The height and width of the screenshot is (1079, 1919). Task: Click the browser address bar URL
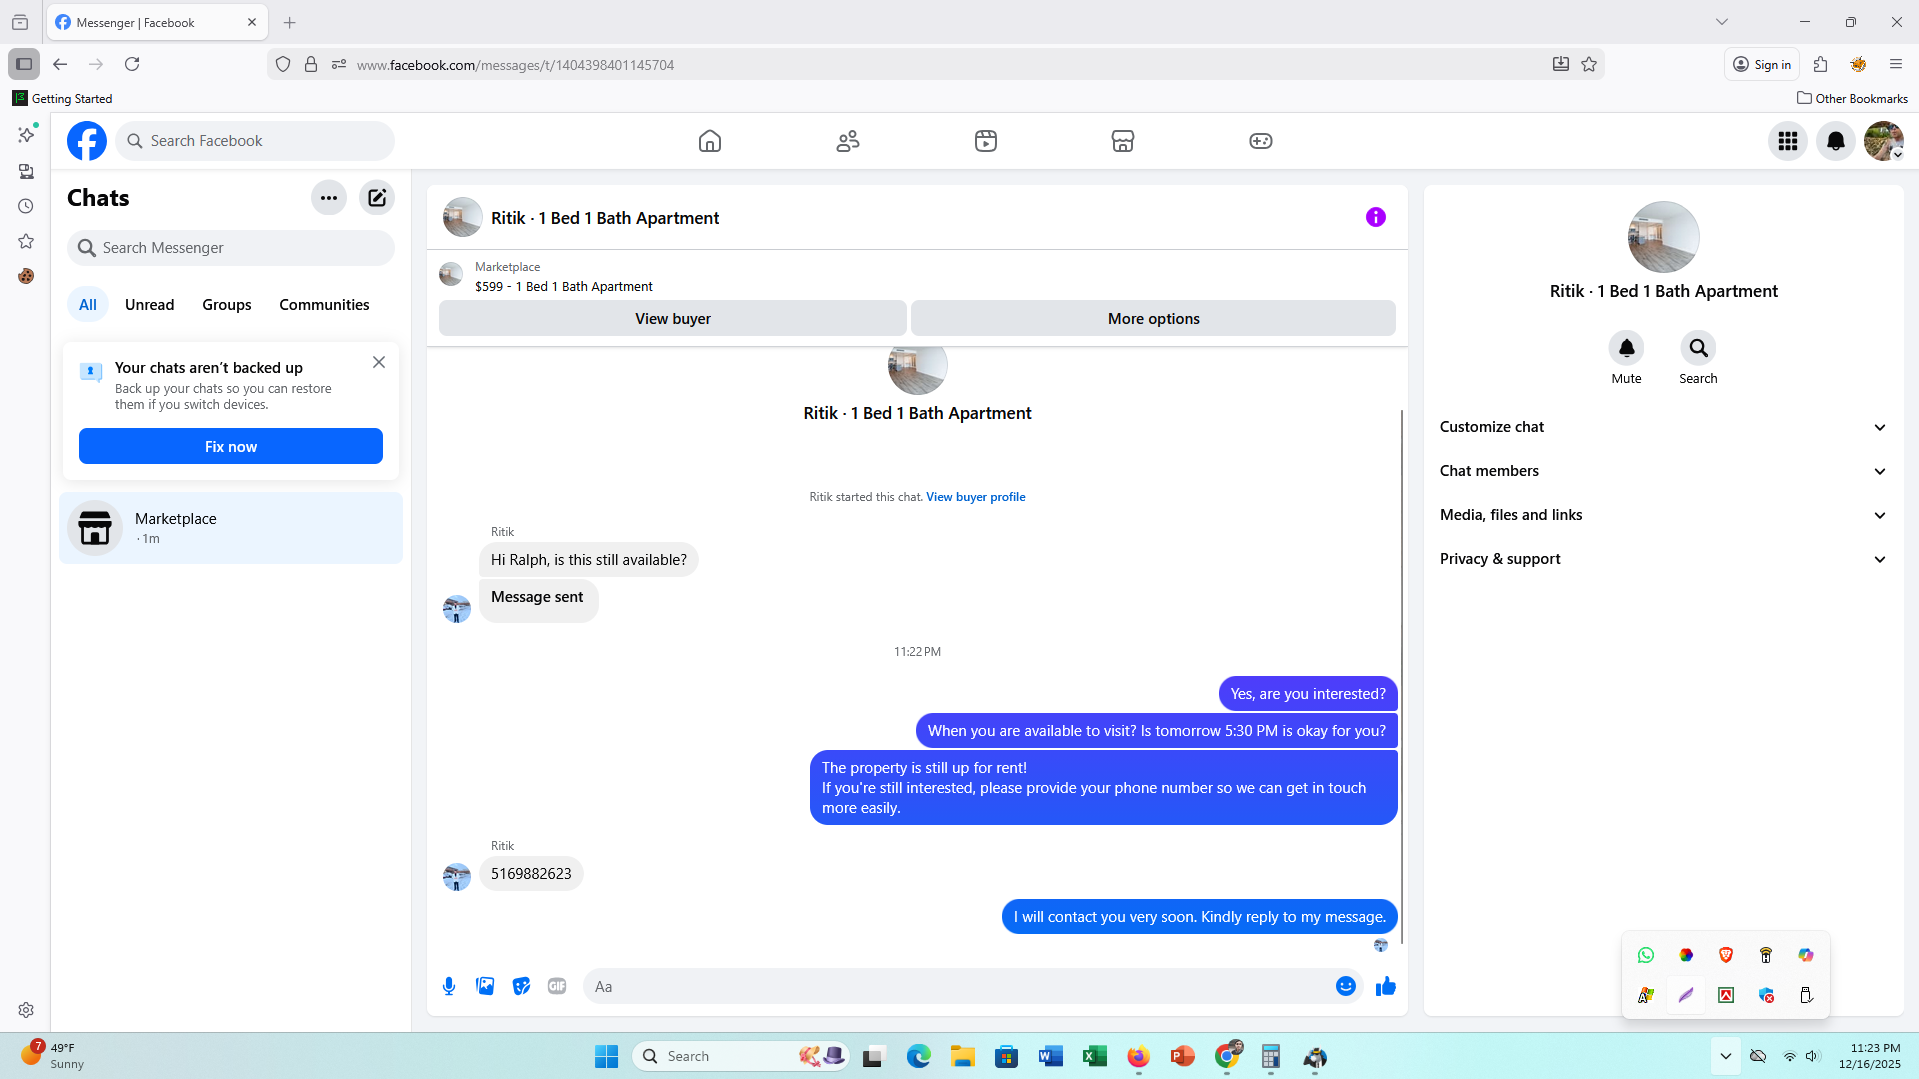click(515, 65)
